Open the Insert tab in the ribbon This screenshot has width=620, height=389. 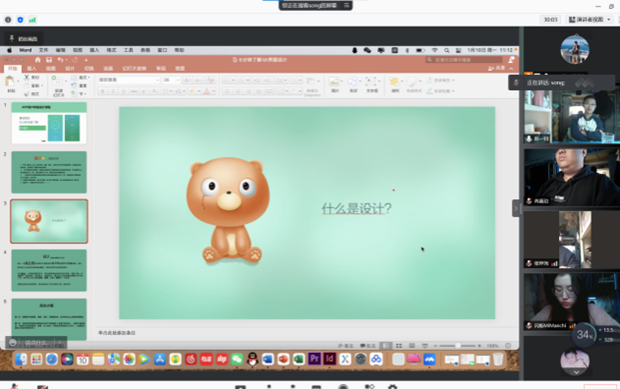pyautogui.click(x=32, y=68)
